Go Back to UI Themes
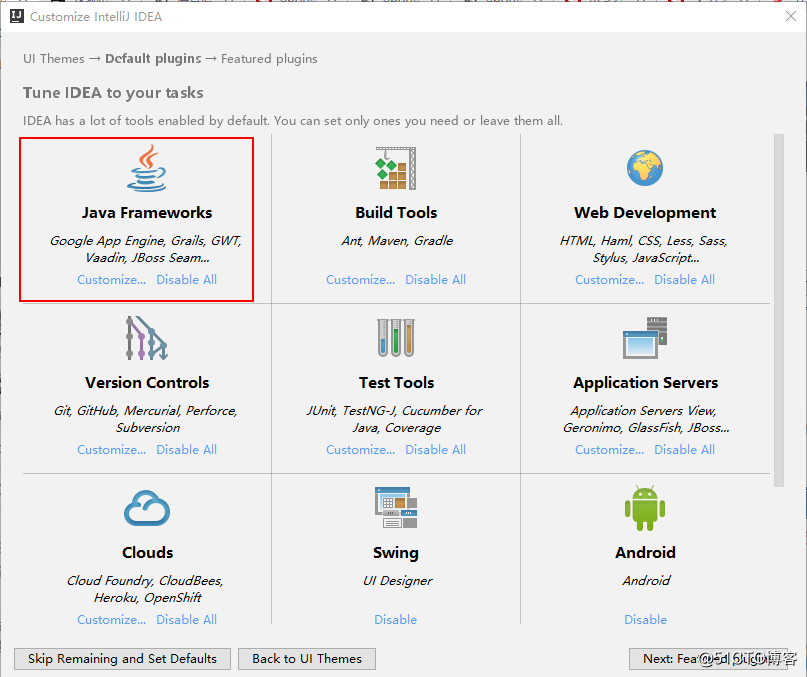Image resolution: width=807 pixels, height=677 pixels. pyautogui.click(x=307, y=658)
